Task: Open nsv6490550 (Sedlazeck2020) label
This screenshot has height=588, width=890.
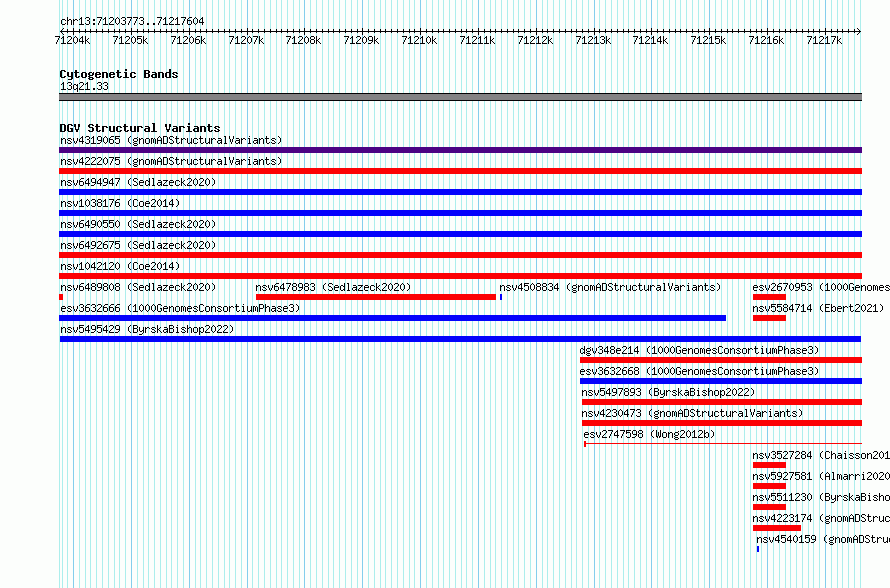Action: (138, 224)
